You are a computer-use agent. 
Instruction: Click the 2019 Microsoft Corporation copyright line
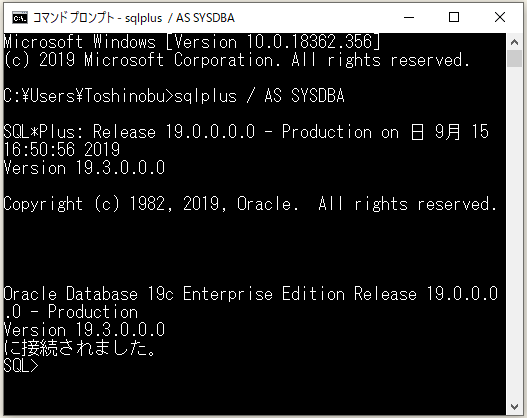point(237,60)
